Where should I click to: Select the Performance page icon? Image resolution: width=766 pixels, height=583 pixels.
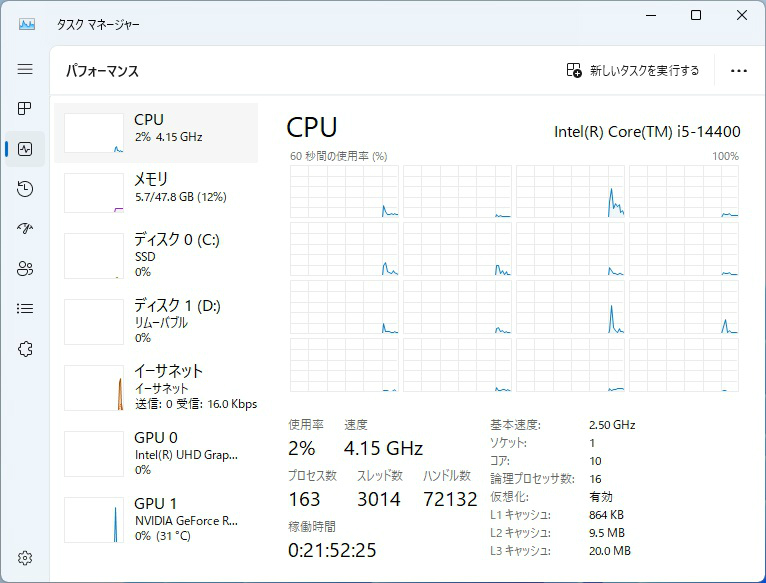[x=25, y=149]
